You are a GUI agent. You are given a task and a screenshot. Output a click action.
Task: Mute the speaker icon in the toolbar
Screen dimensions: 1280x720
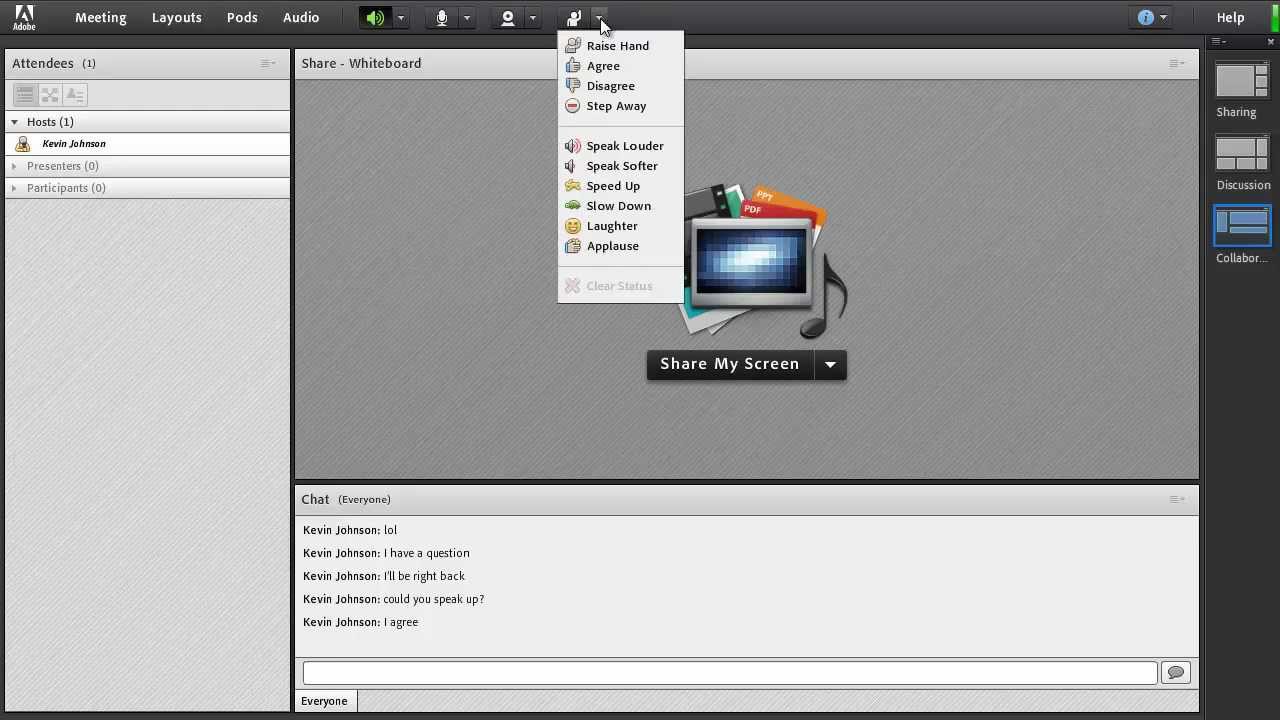coord(374,17)
